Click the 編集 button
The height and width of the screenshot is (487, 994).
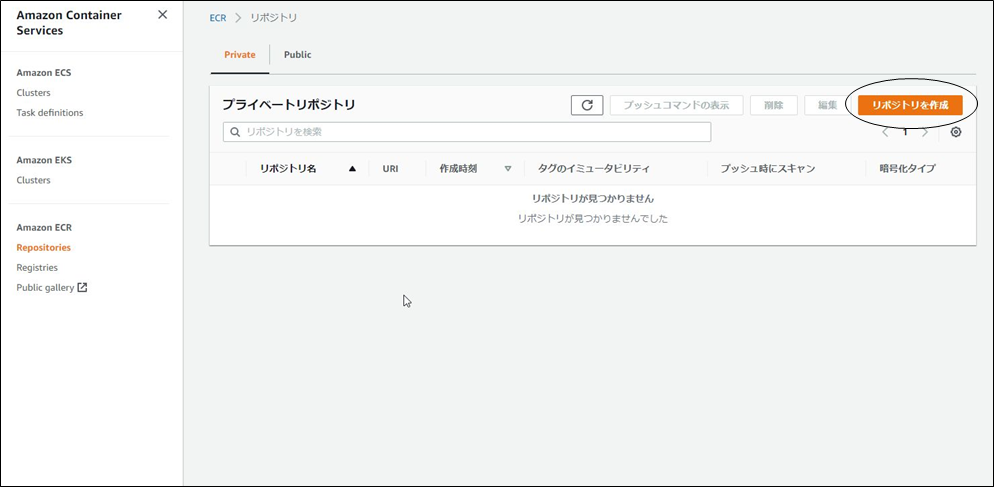(x=828, y=105)
